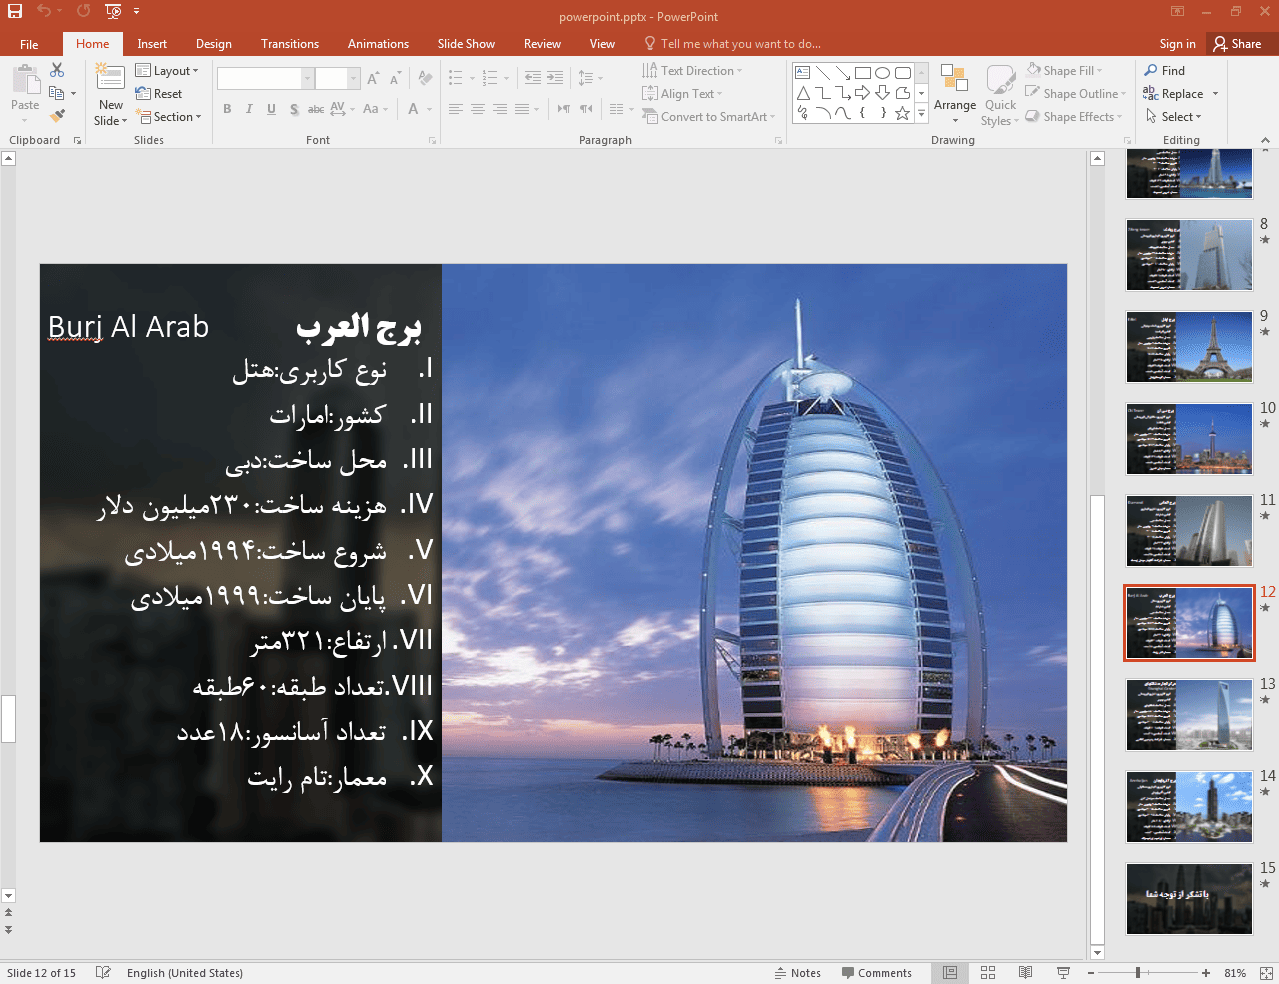1279x984 pixels.
Task: Open the Clipboard pane launcher
Action: tap(77, 141)
